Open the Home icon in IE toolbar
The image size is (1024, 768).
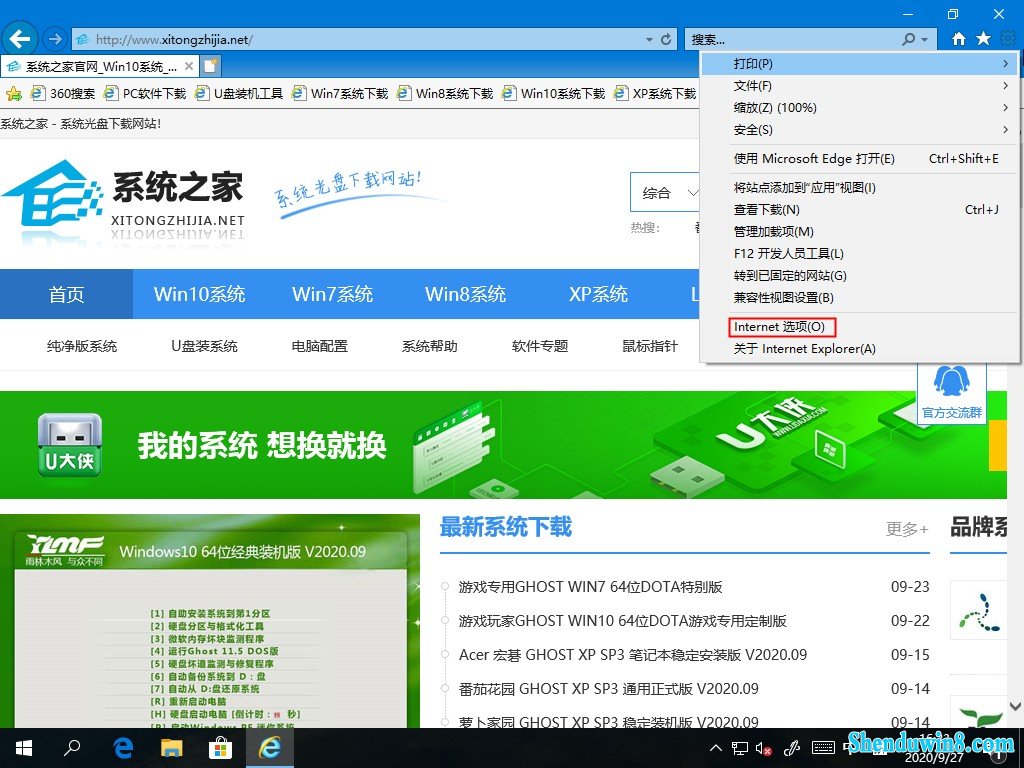pyautogui.click(x=959, y=39)
